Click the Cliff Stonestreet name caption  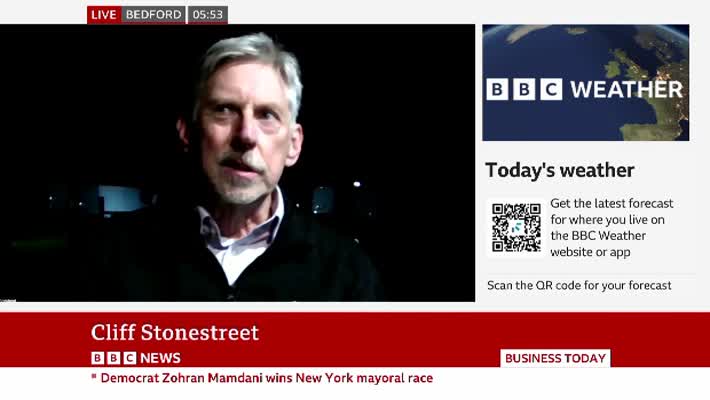175,333
